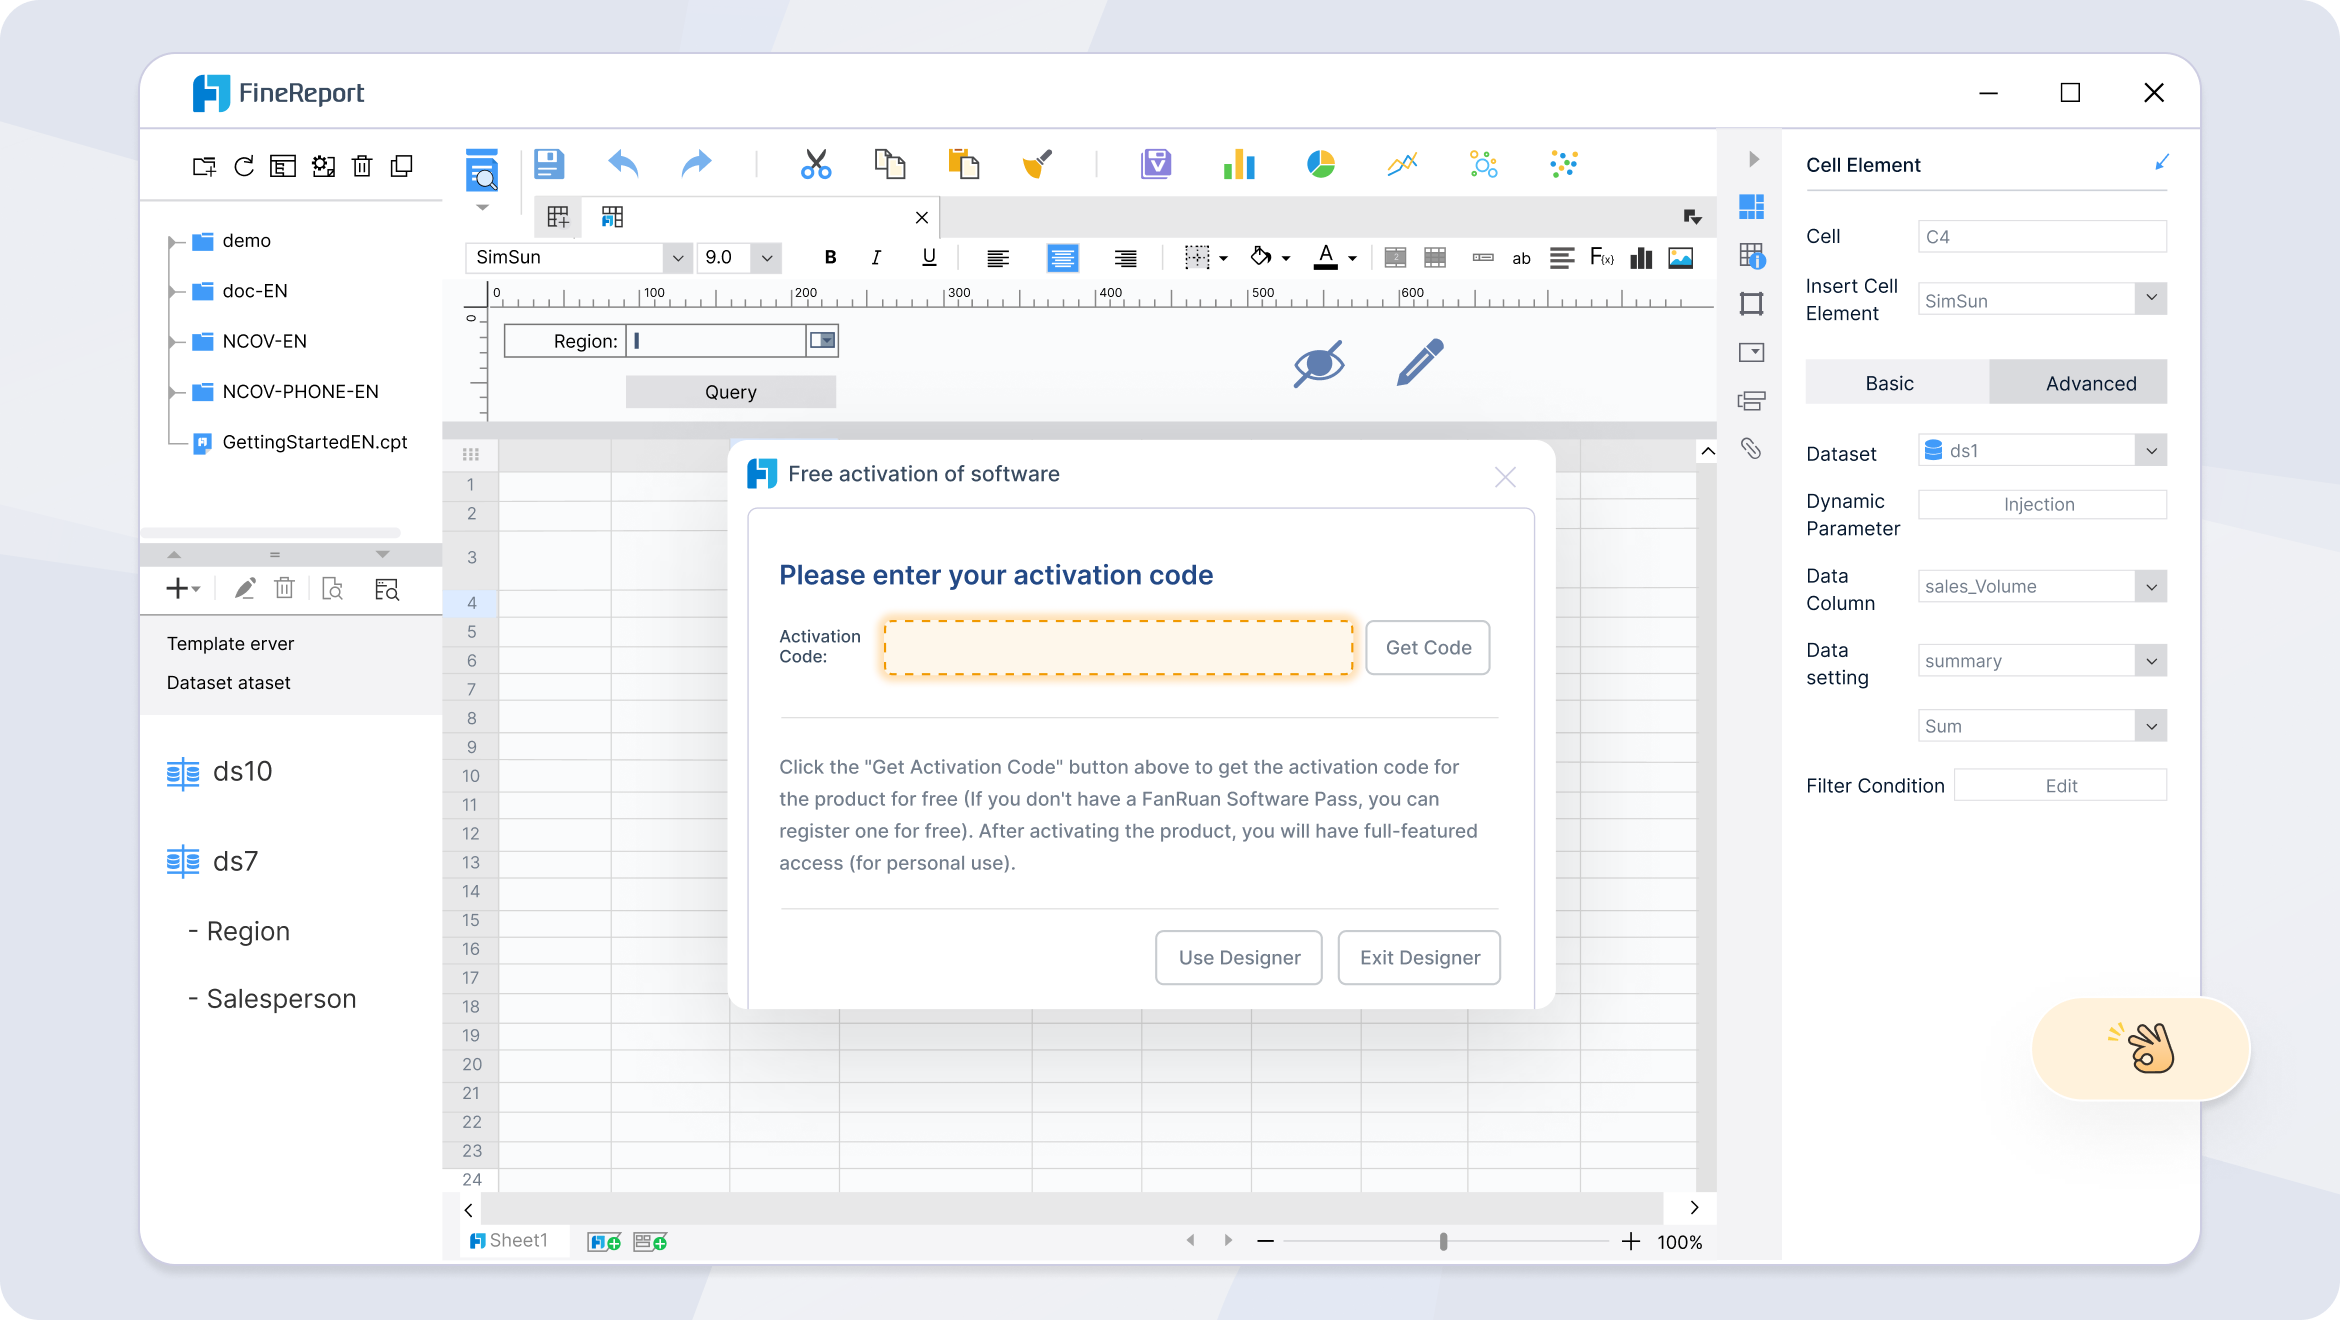Click the refresh icon in file panel

pyautogui.click(x=243, y=166)
